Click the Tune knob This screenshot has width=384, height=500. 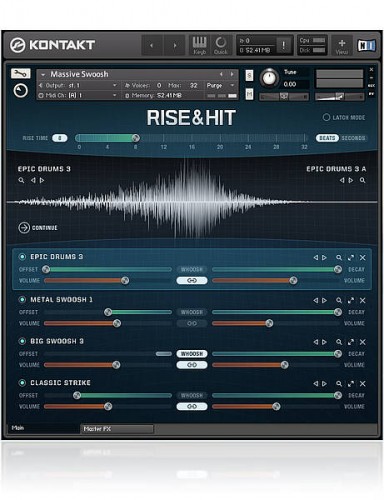point(269,78)
